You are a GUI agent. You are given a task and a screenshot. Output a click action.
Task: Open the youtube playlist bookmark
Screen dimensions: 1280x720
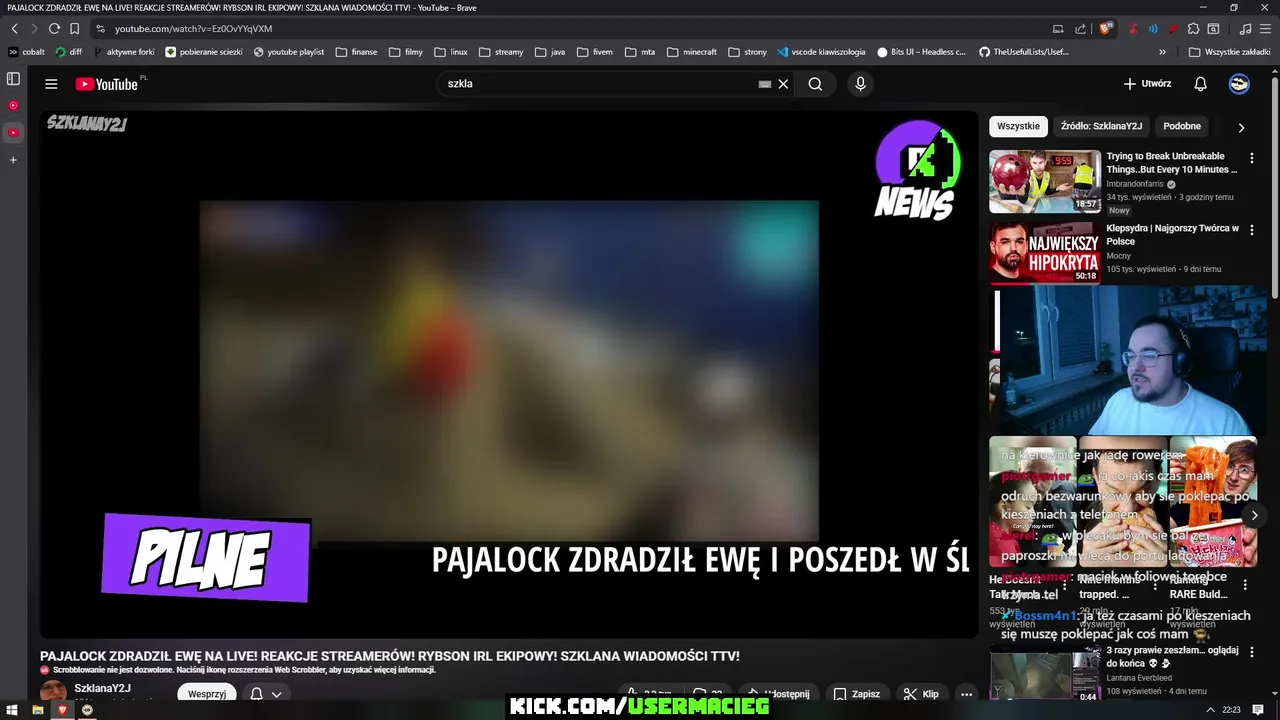pyautogui.click(x=289, y=52)
